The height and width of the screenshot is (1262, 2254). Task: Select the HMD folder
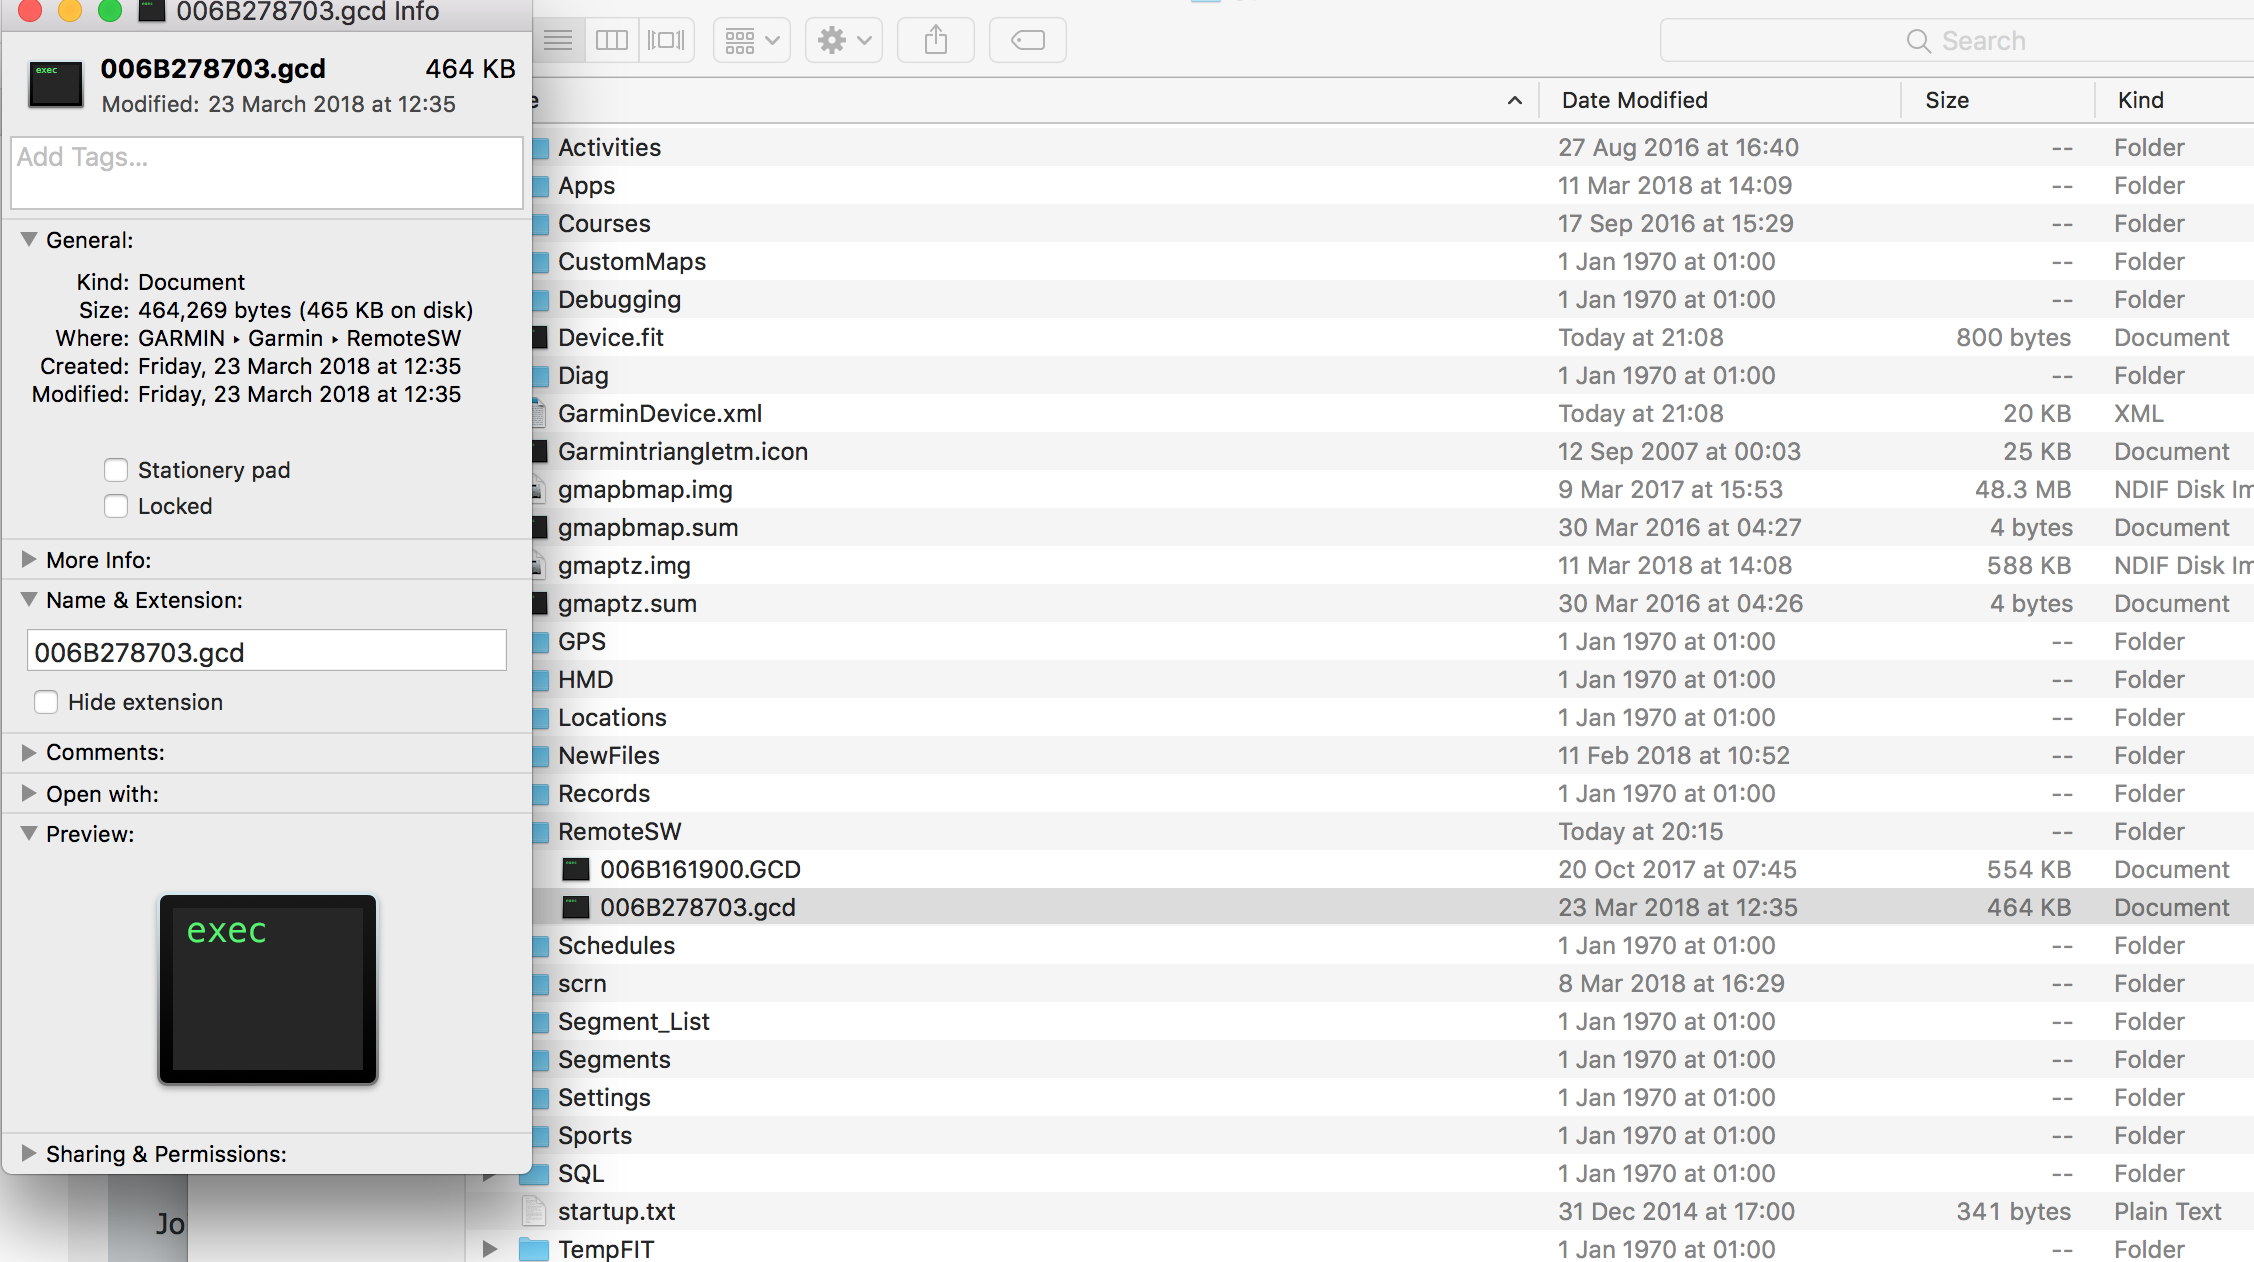pyautogui.click(x=585, y=679)
